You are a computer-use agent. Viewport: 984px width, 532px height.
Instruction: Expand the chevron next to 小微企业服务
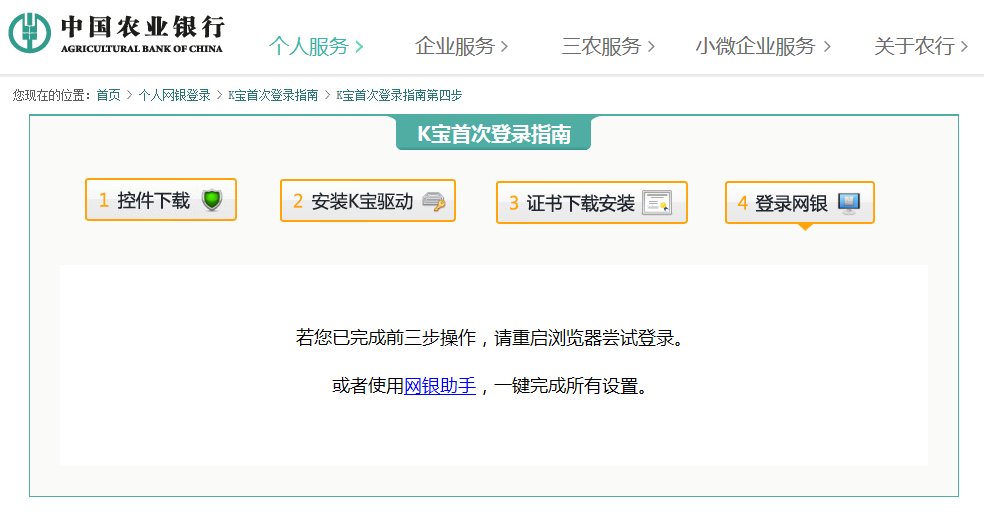coord(826,46)
